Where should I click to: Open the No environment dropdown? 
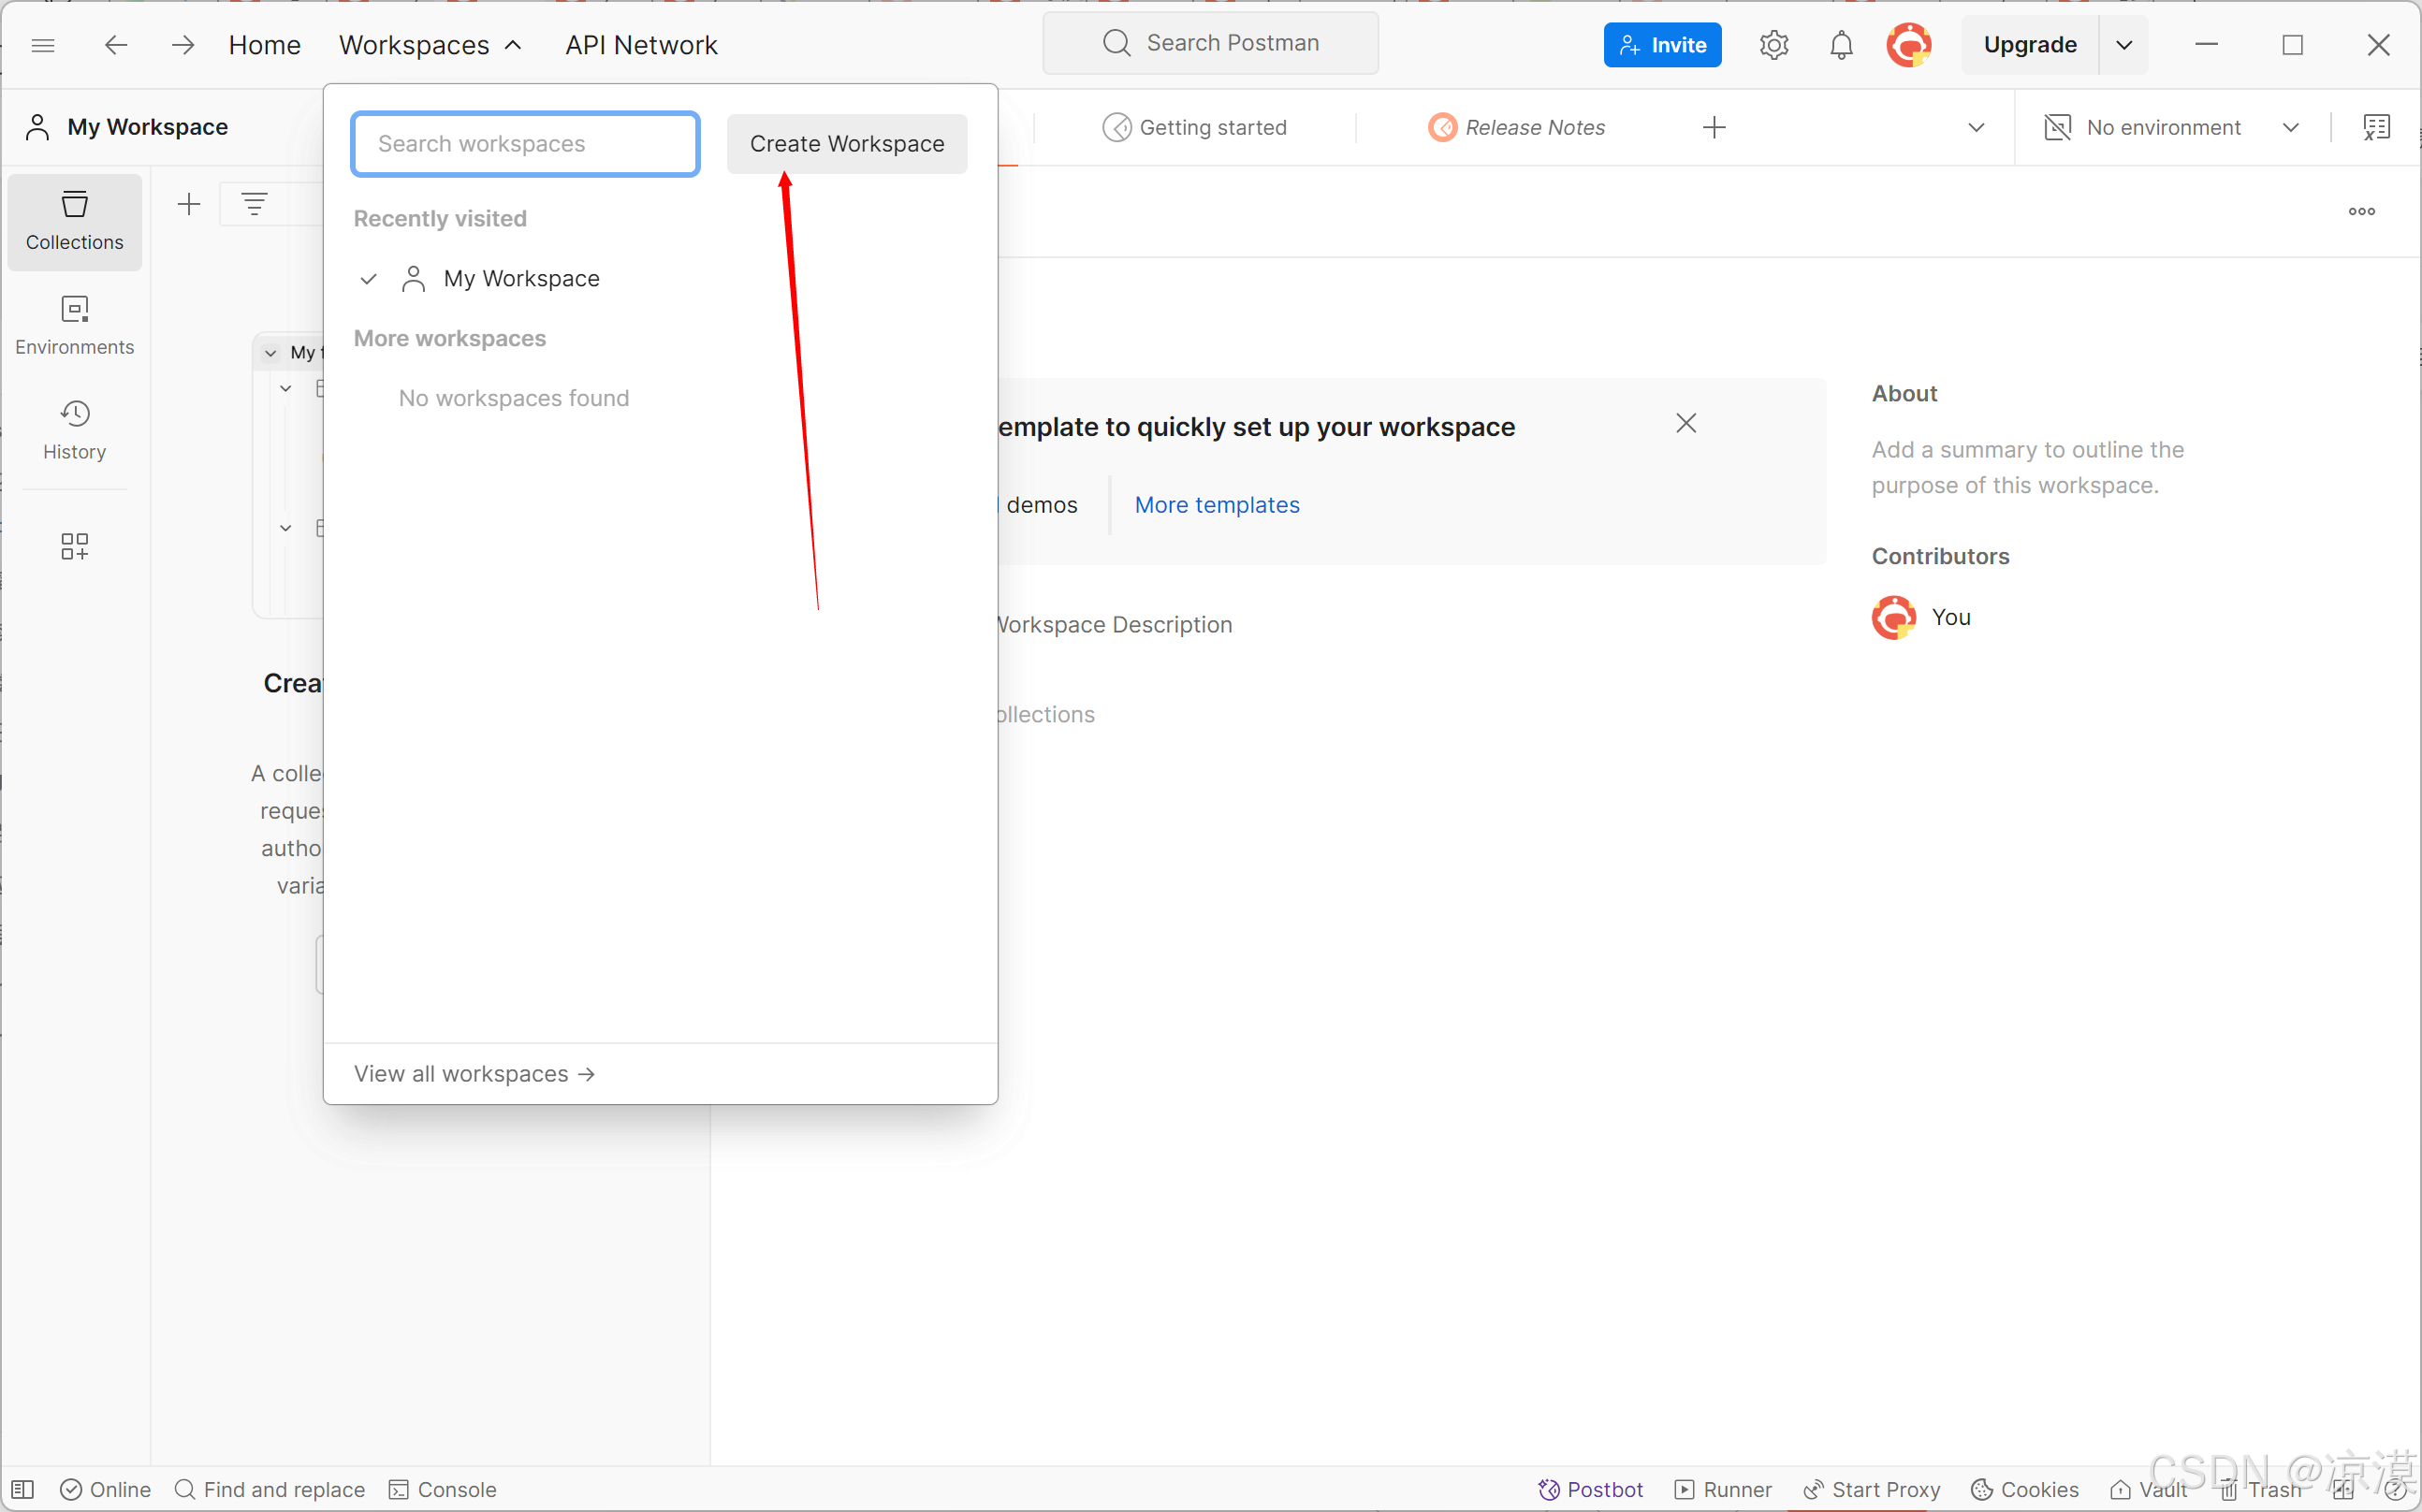pyautogui.click(x=2171, y=127)
